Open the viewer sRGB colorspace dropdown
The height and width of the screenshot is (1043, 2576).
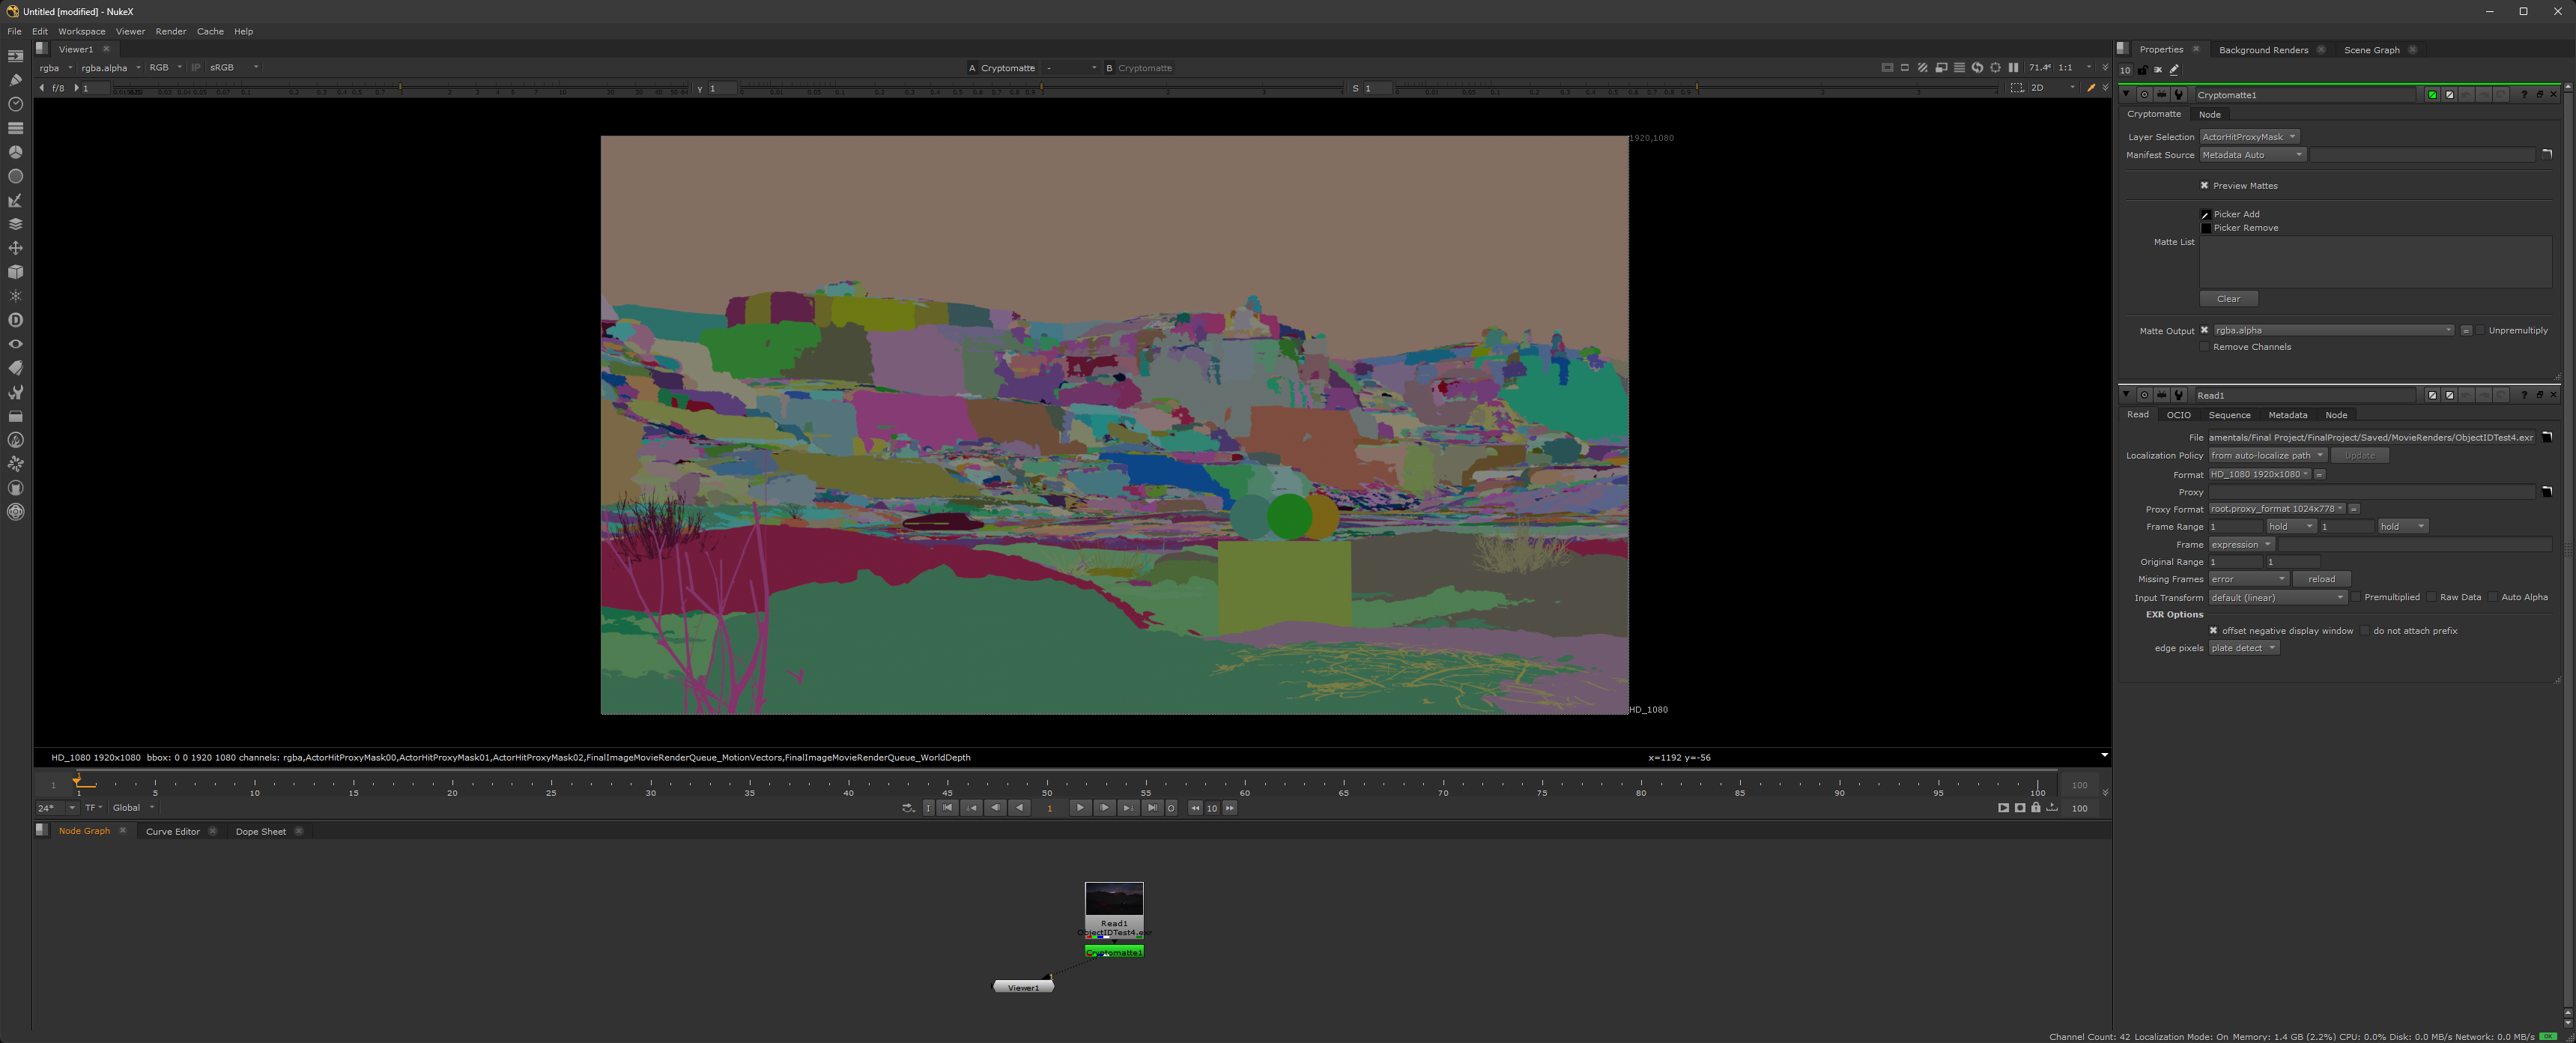(234, 68)
